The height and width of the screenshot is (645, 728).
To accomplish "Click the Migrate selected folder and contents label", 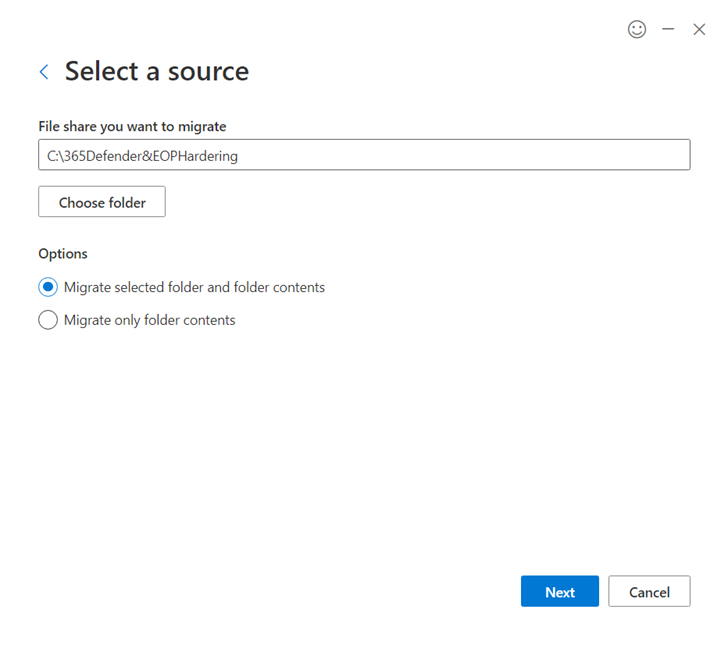I will [x=194, y=287].
